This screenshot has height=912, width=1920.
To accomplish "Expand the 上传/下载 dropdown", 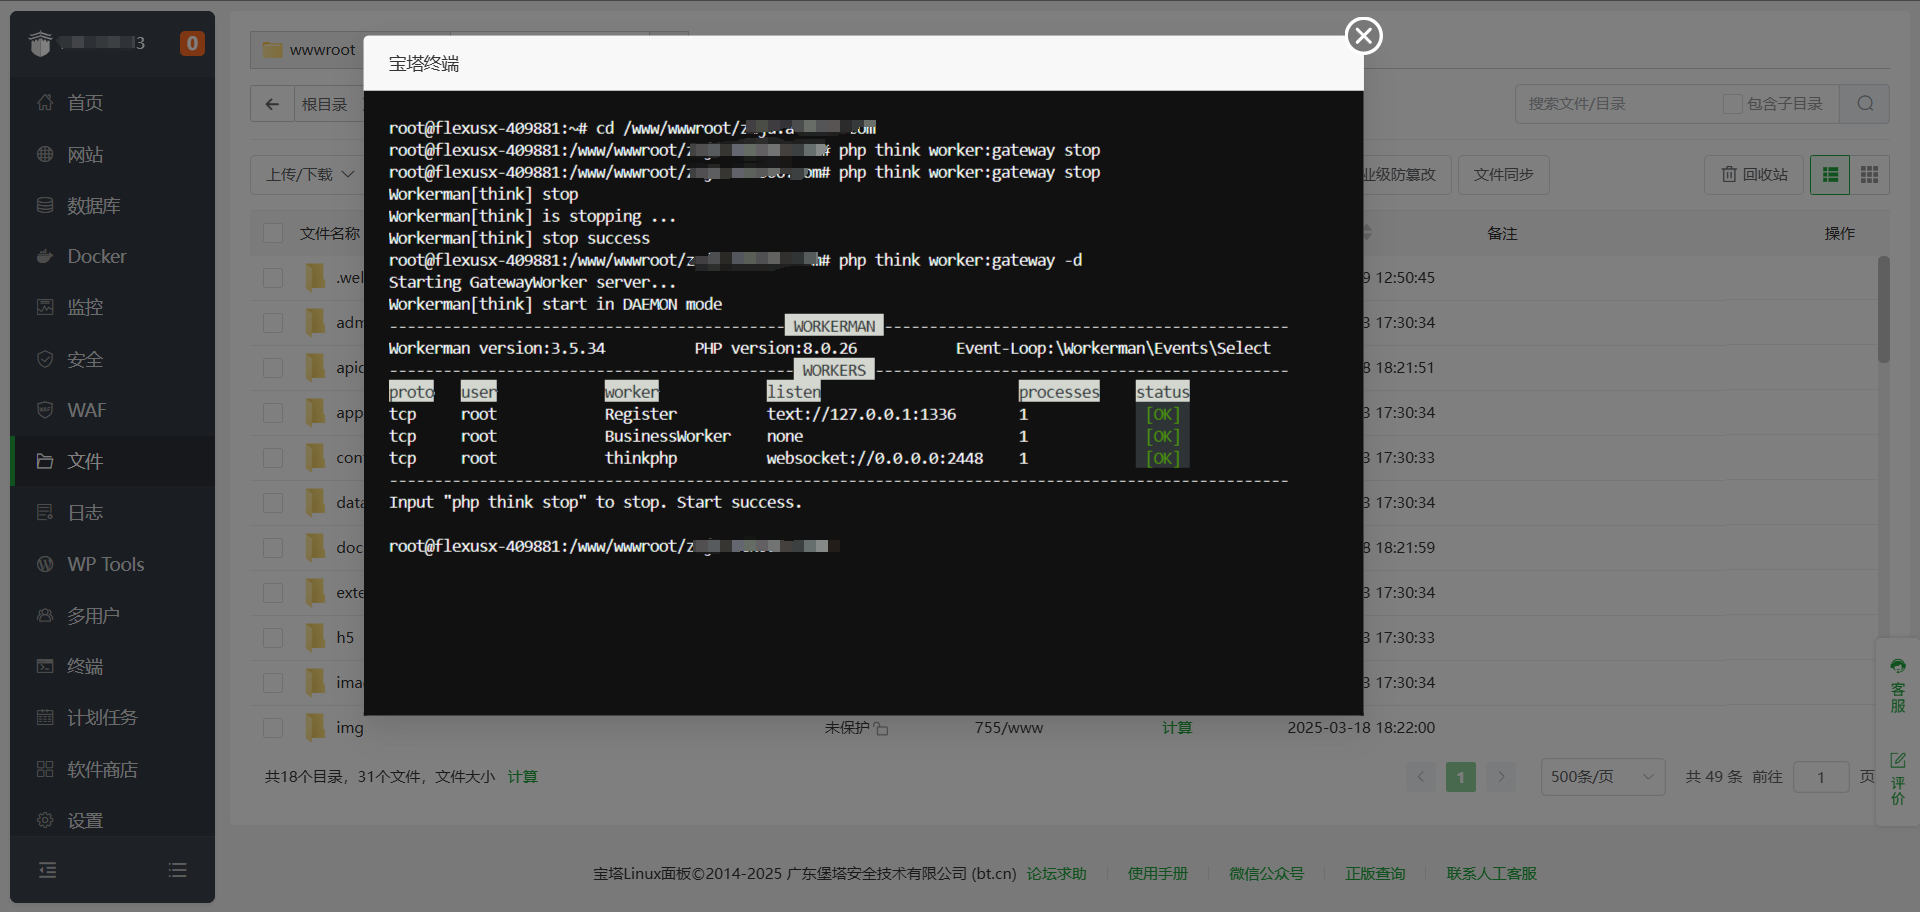I will point(310,175).
